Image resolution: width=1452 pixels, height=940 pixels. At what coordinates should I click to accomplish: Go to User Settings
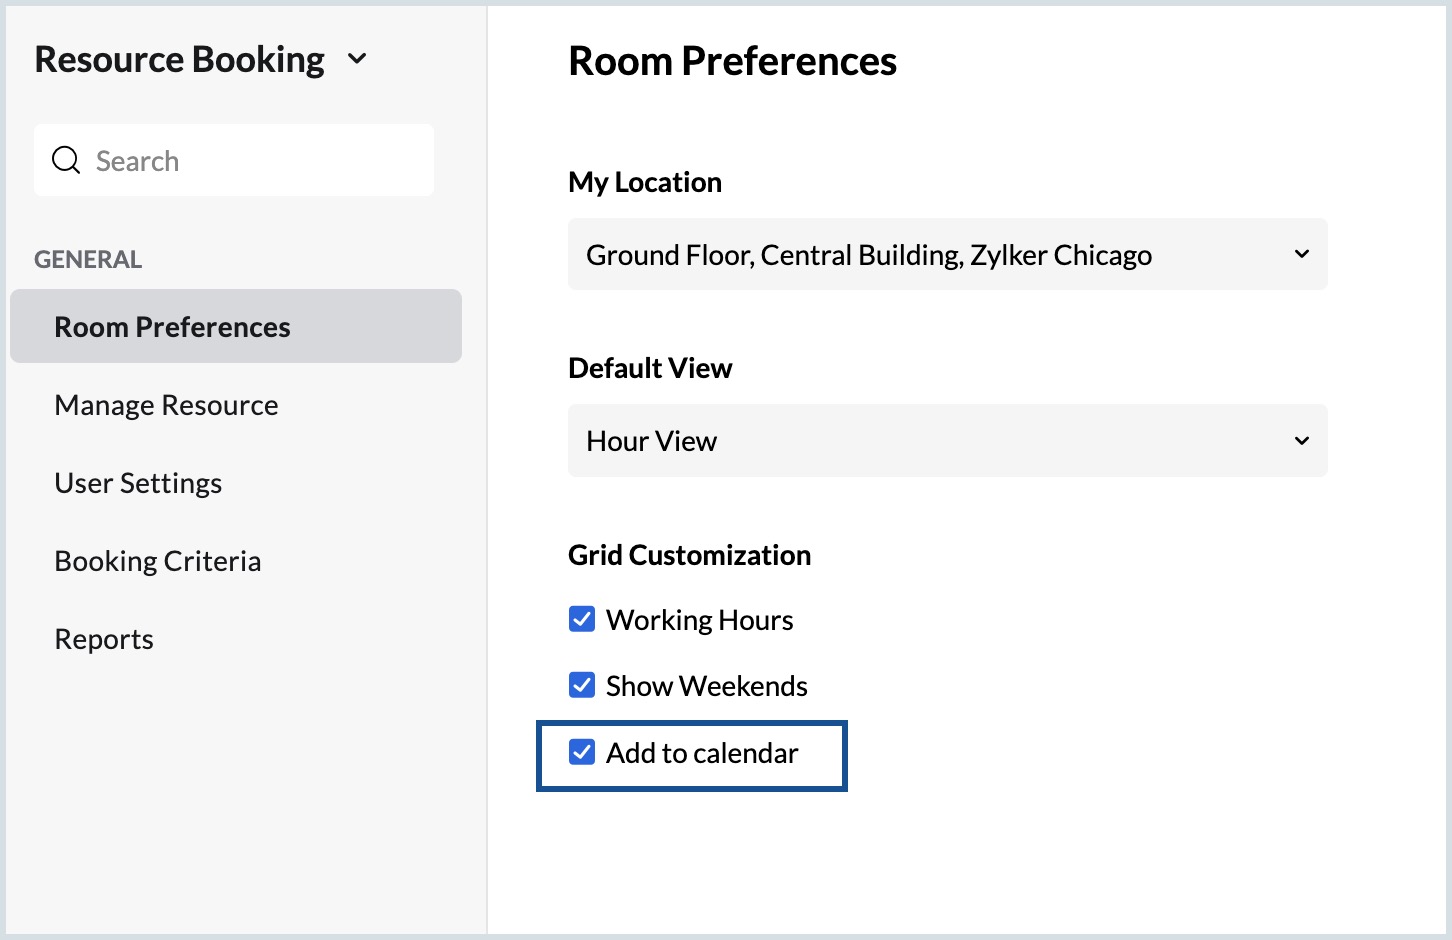(x=138, y=483)
